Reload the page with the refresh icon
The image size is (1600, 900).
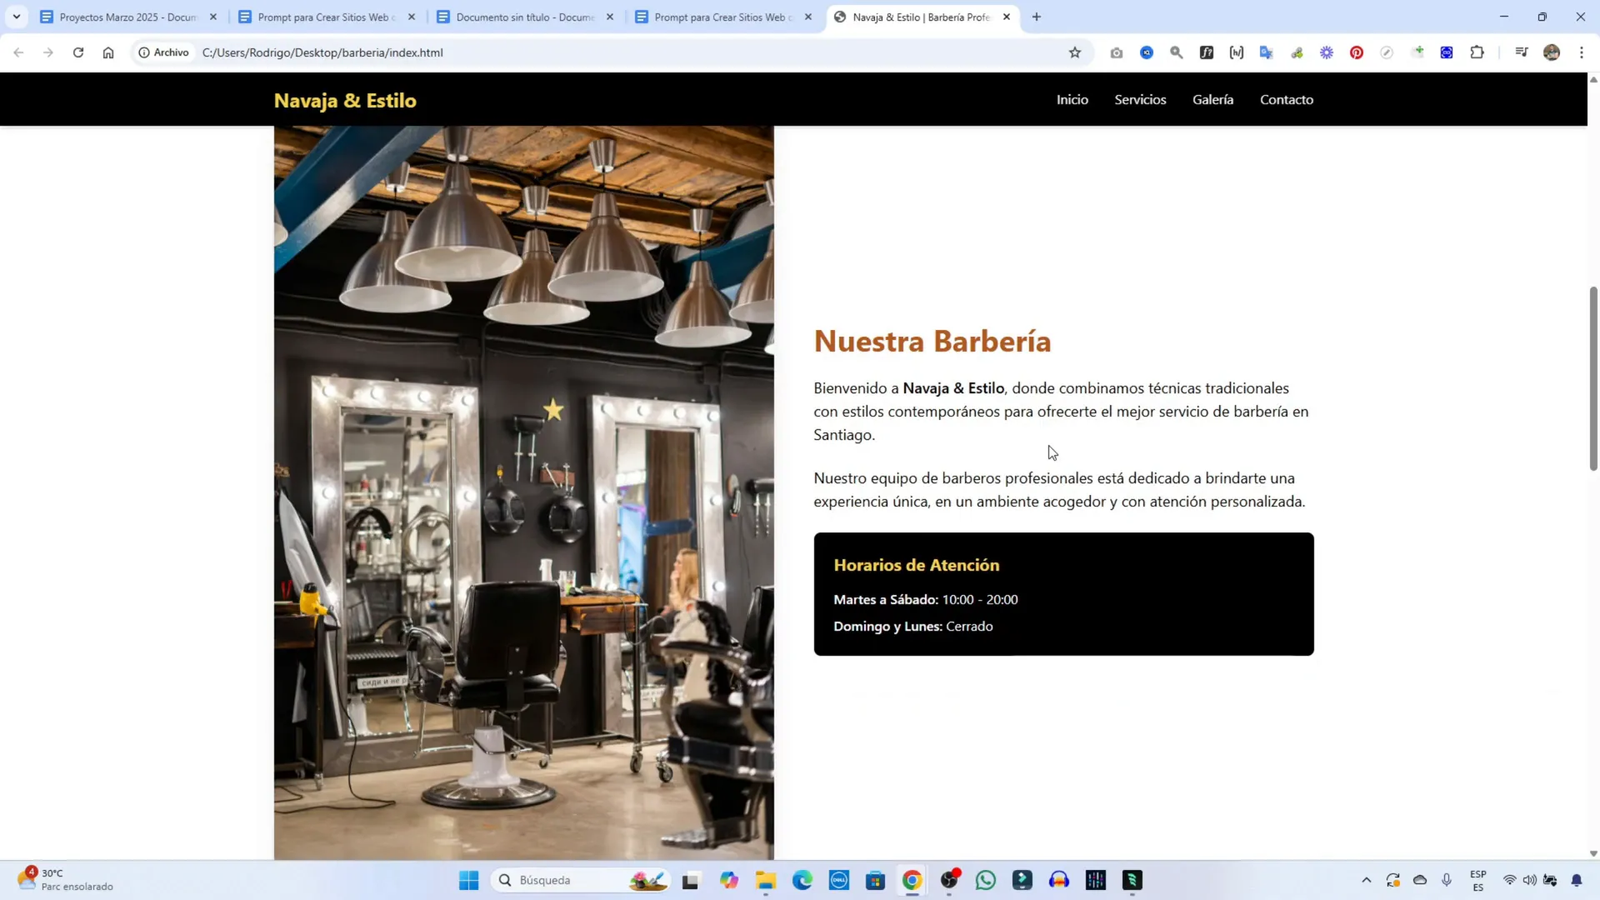(78, 52)
